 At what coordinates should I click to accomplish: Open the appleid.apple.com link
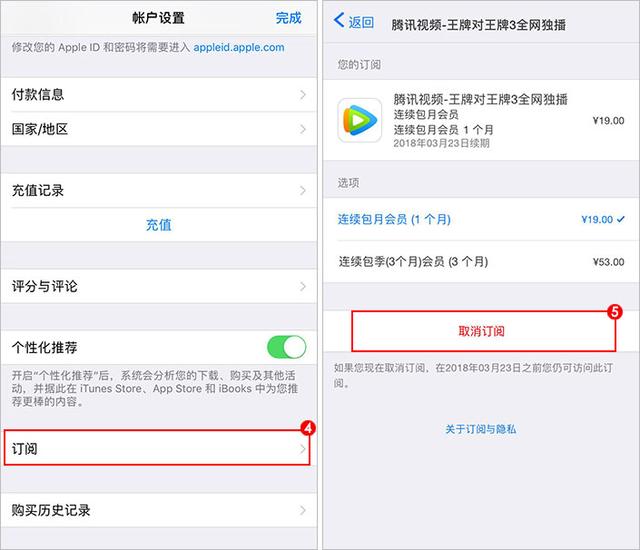click(239, 47)
